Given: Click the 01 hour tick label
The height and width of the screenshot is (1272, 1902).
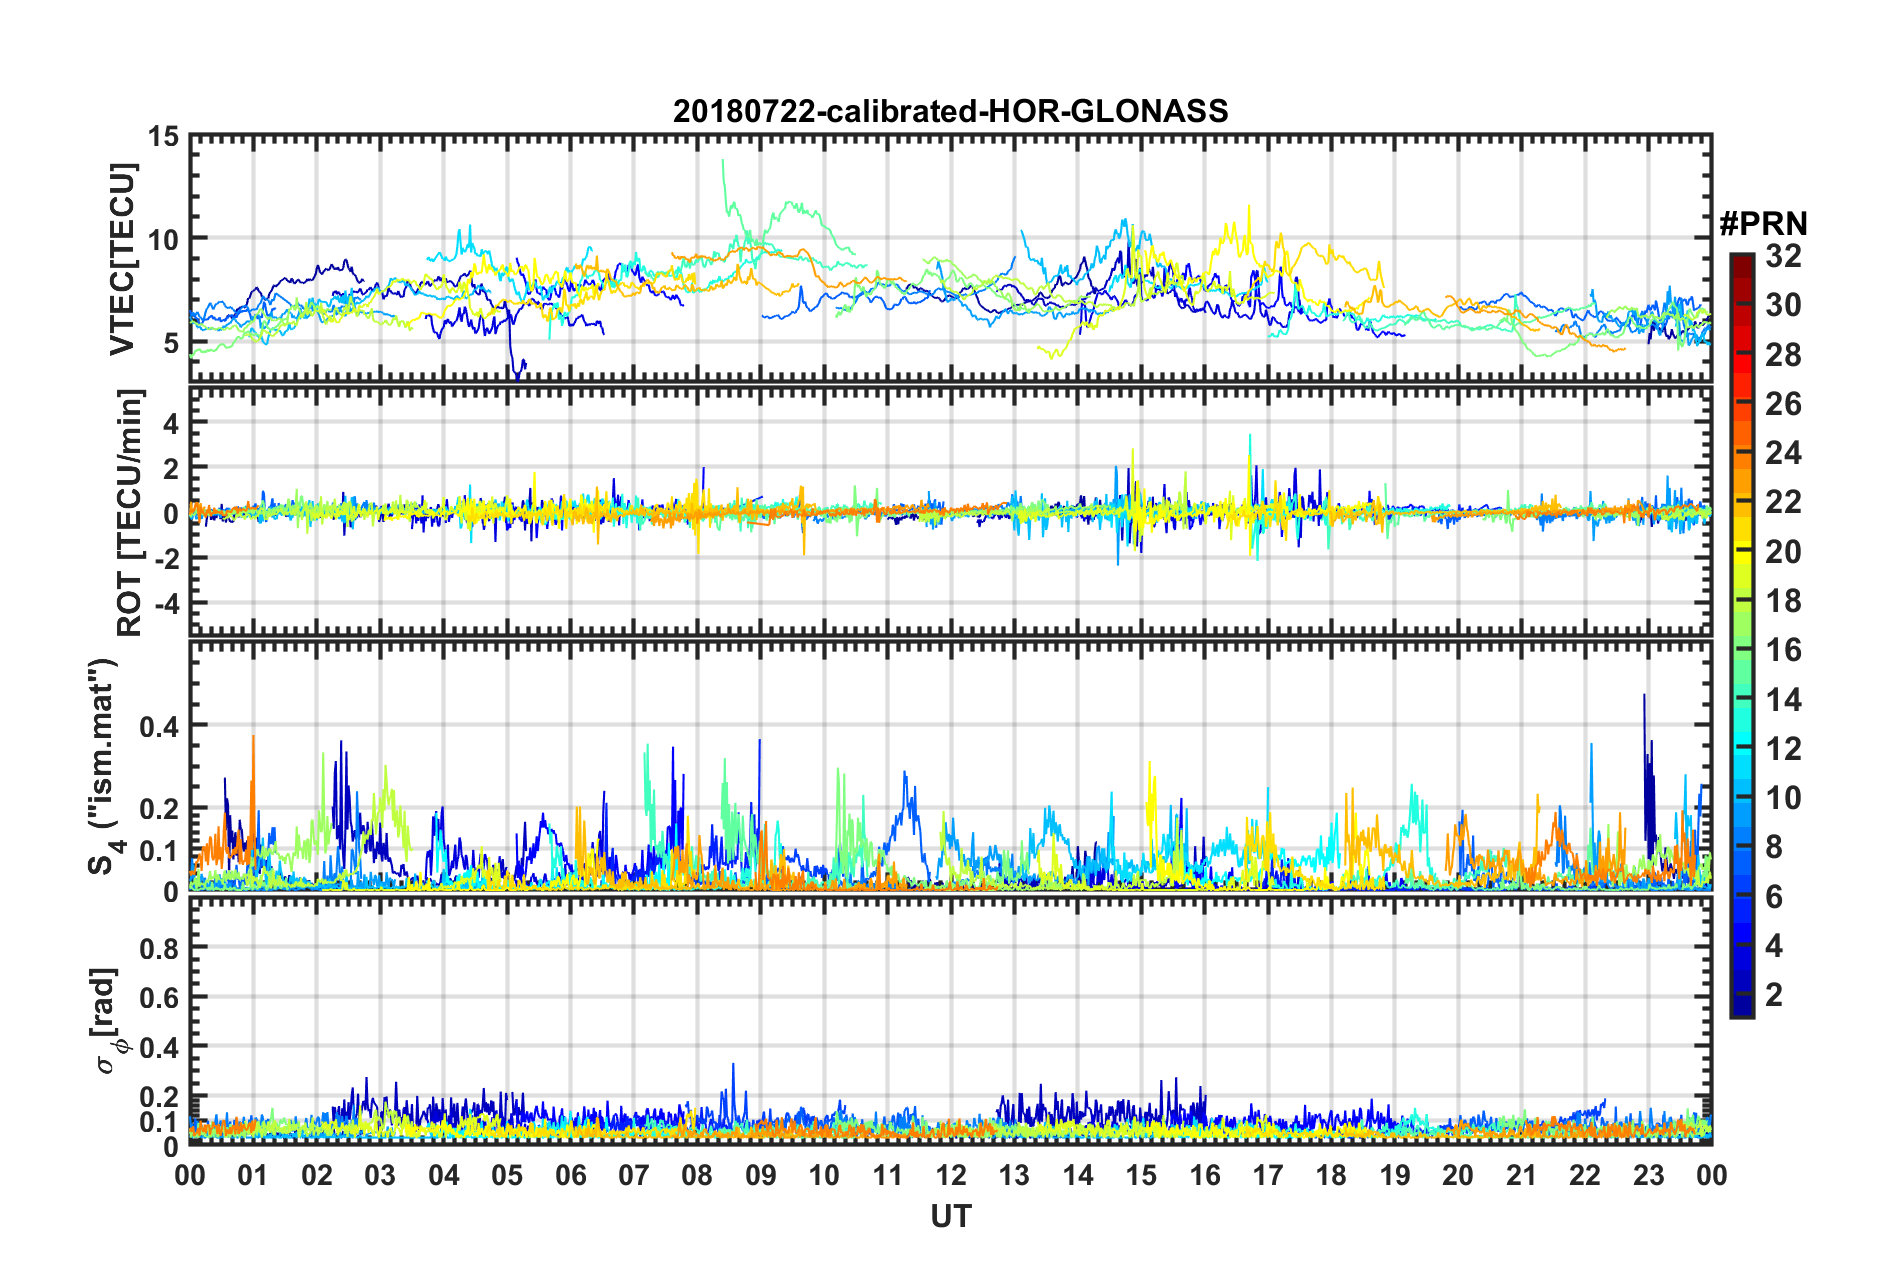Looking at the screenshot, I should (x=253, y=1175).
